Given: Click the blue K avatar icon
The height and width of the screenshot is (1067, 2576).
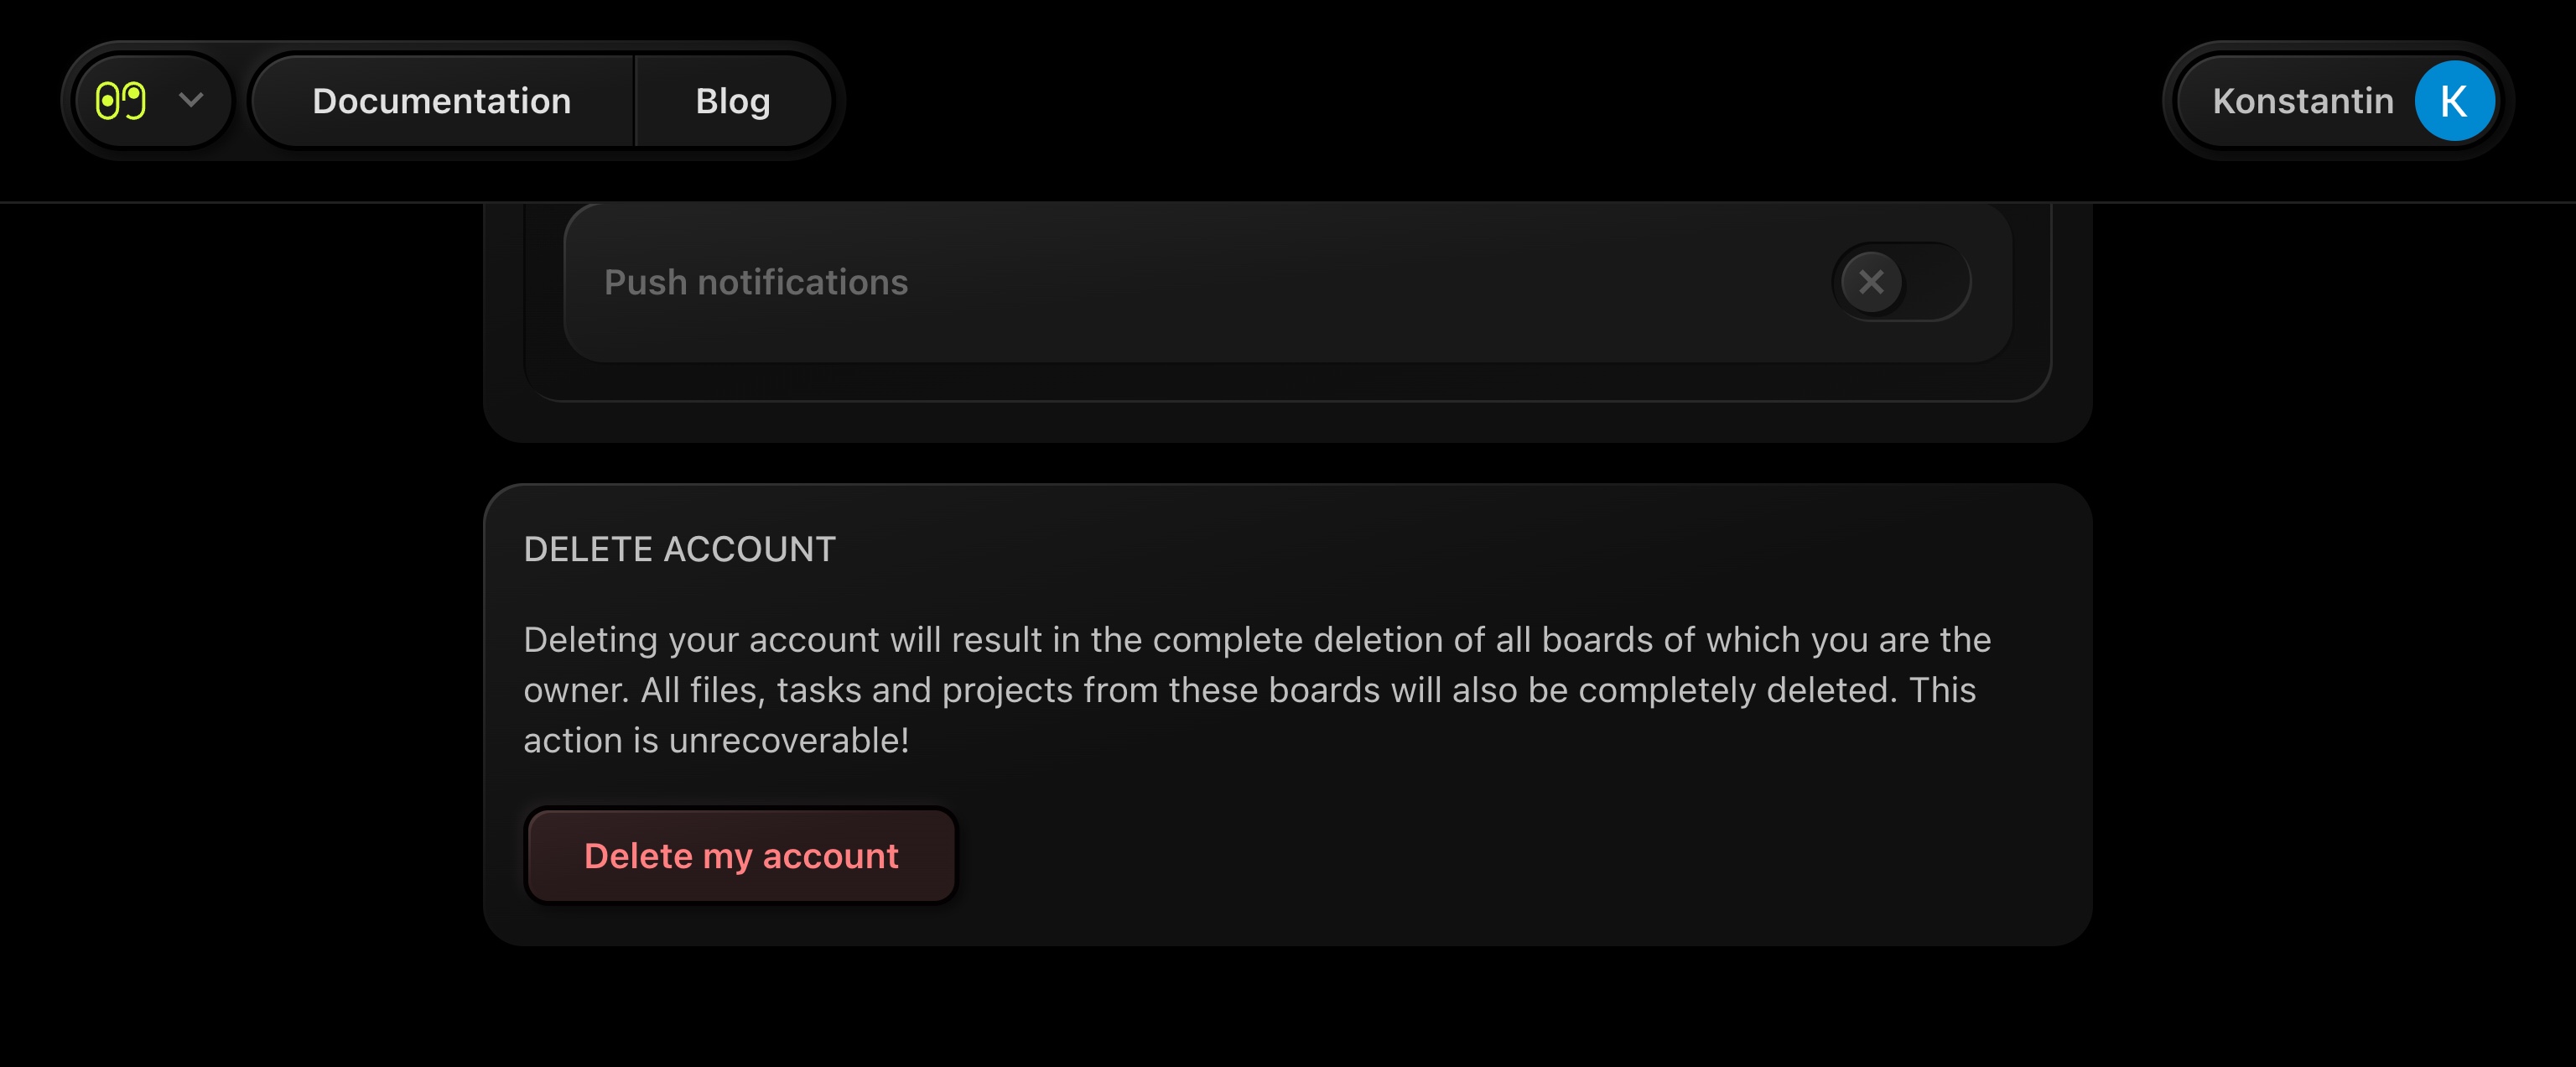Looking at the screenshot, I should click(2453, 101).
